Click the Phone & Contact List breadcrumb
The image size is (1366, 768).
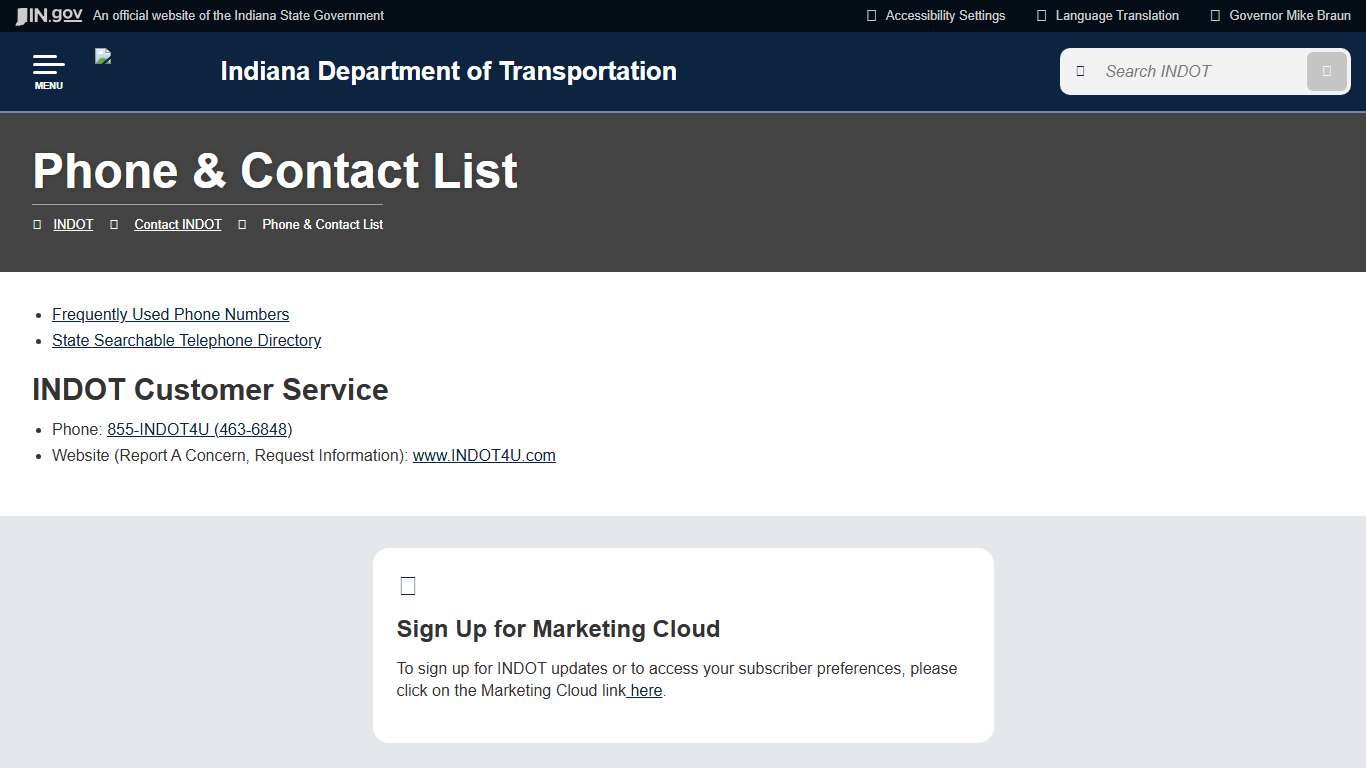(322, 224)
